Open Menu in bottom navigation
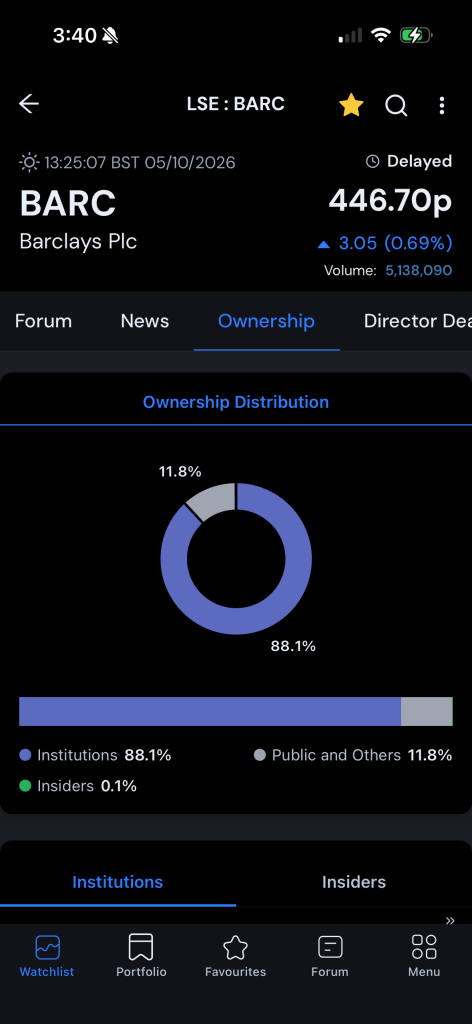Image resolution: width=472 pixels, height=1024 pixels. pyautogui.click(x=424, y=955)
